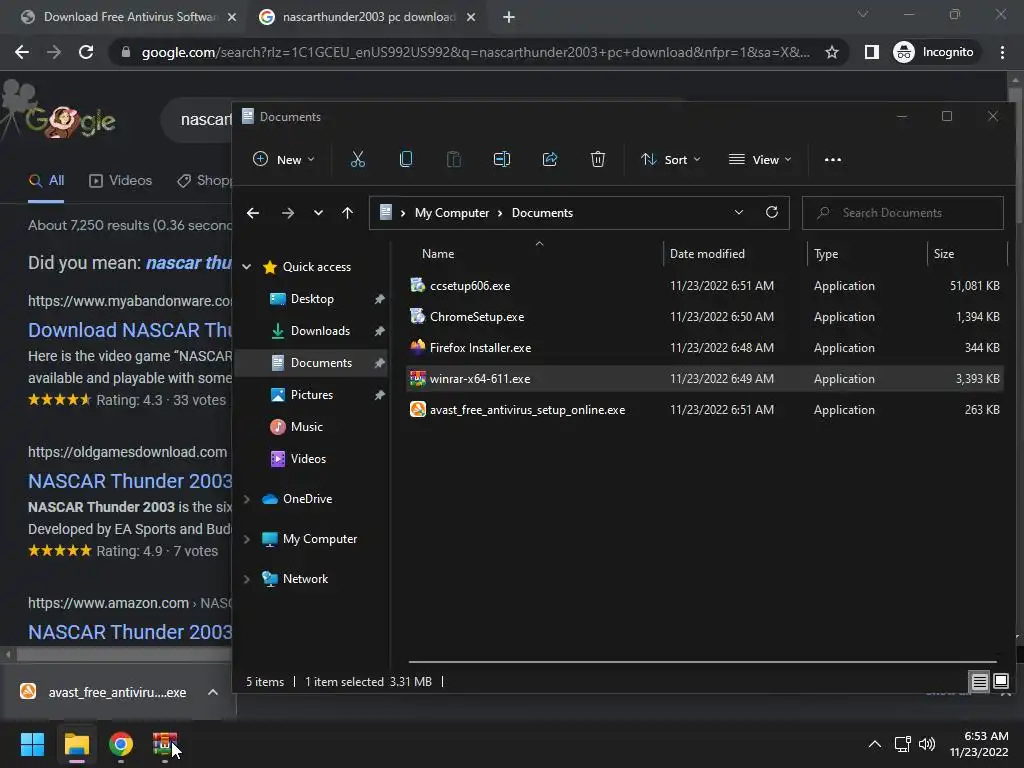The height and width of the screenshot is (768, 1024).
Task: Click the Rename icon in File Explorer toolbar
Action: (502, 159)
